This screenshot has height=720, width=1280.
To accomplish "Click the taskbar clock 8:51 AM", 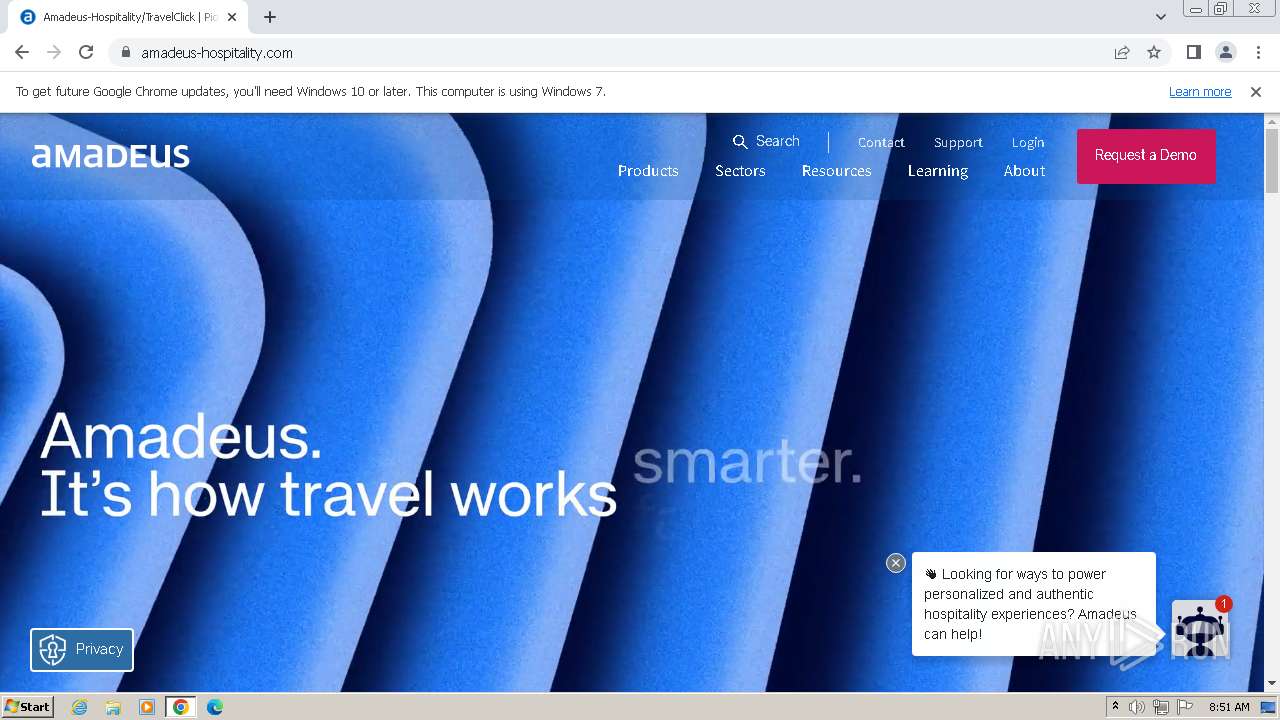I will pos(1229,707).
